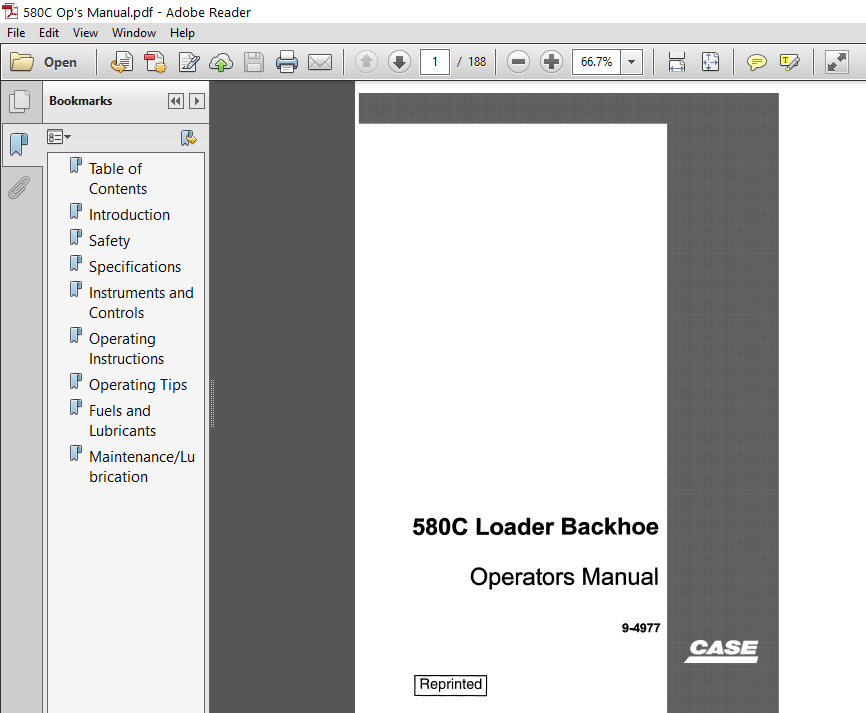Zoom in with the plus button

point(551,62)
